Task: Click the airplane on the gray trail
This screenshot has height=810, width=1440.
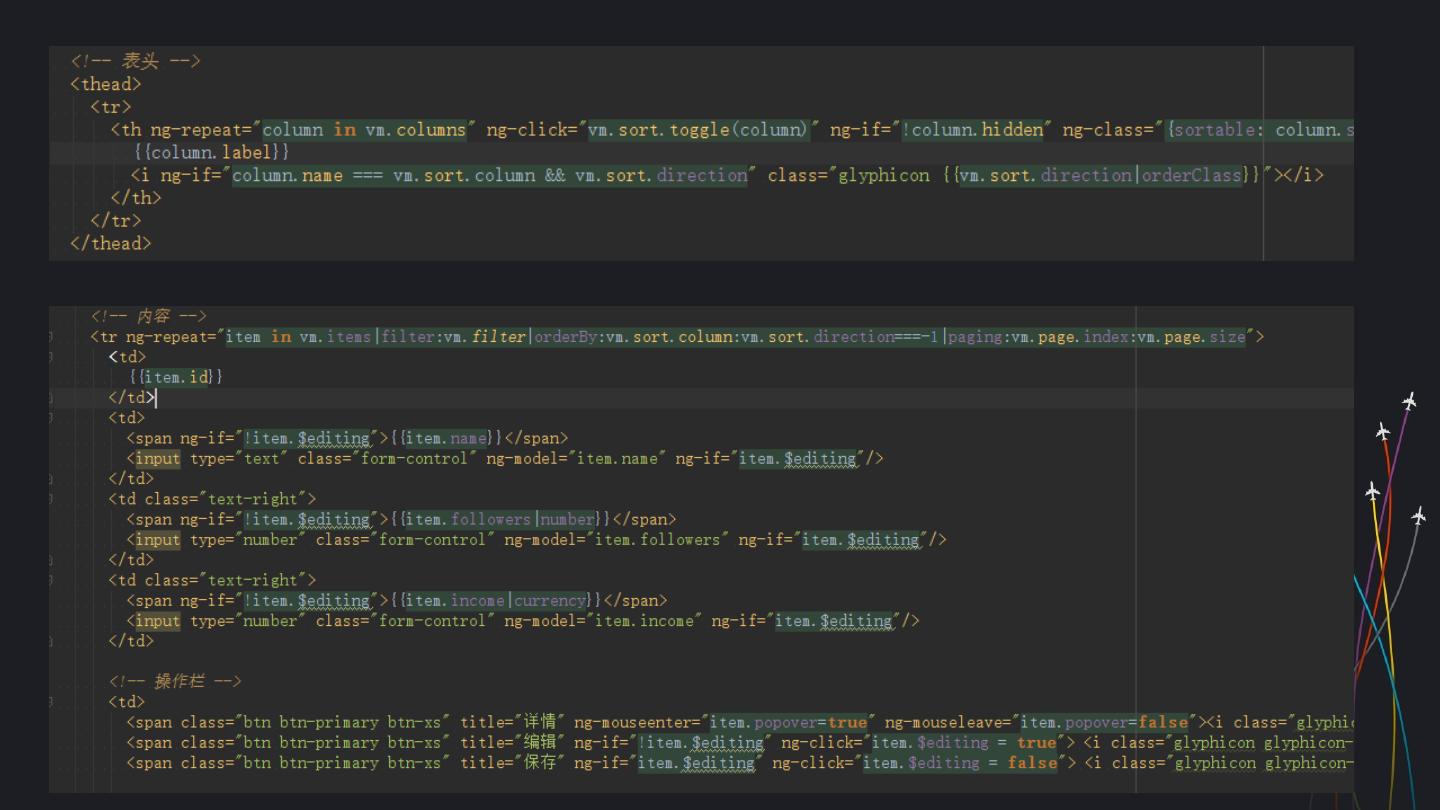Action: click(x=1418, y=516)
